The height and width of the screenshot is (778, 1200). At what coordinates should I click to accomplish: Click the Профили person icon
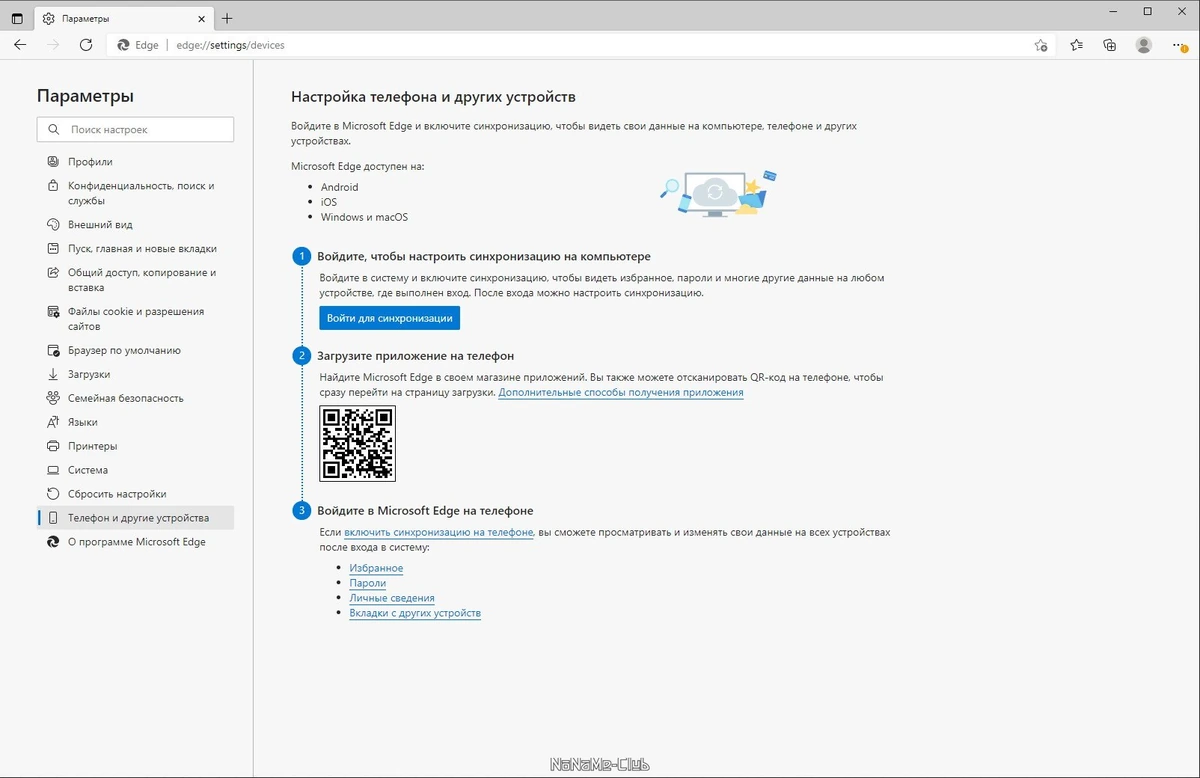(53, 162)
